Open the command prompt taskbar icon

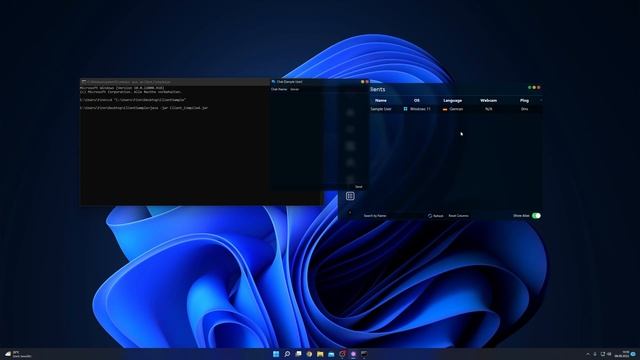[x=364, y=354]
